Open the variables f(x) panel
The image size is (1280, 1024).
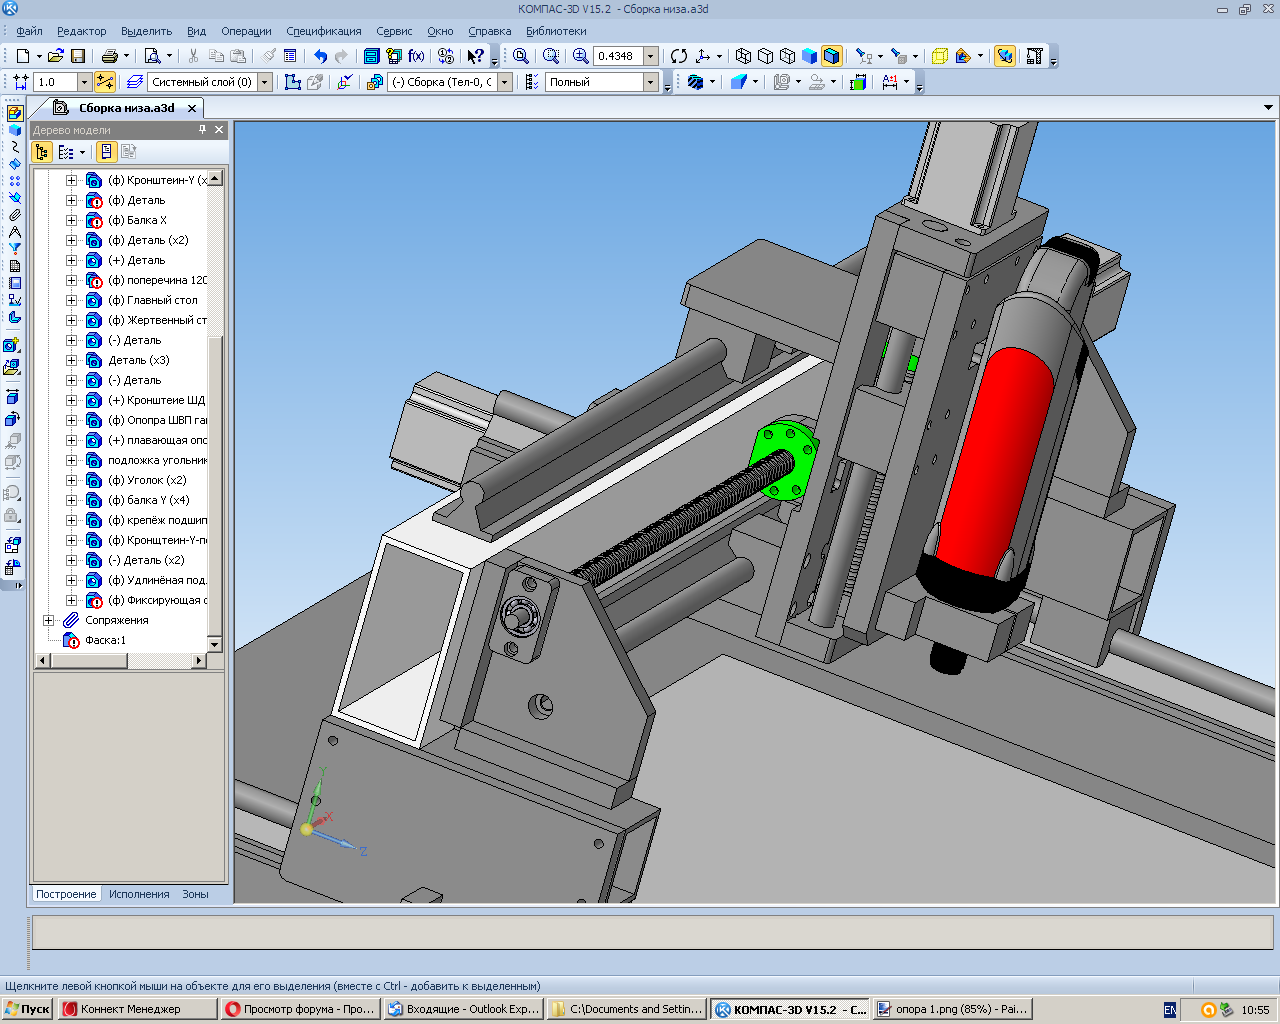(416, 56)
